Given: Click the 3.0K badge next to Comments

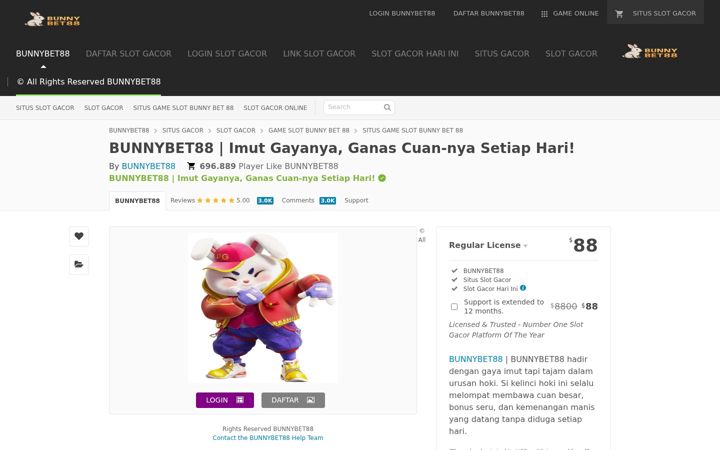Looking at the screenshot, I should click(x=327, y=201).
